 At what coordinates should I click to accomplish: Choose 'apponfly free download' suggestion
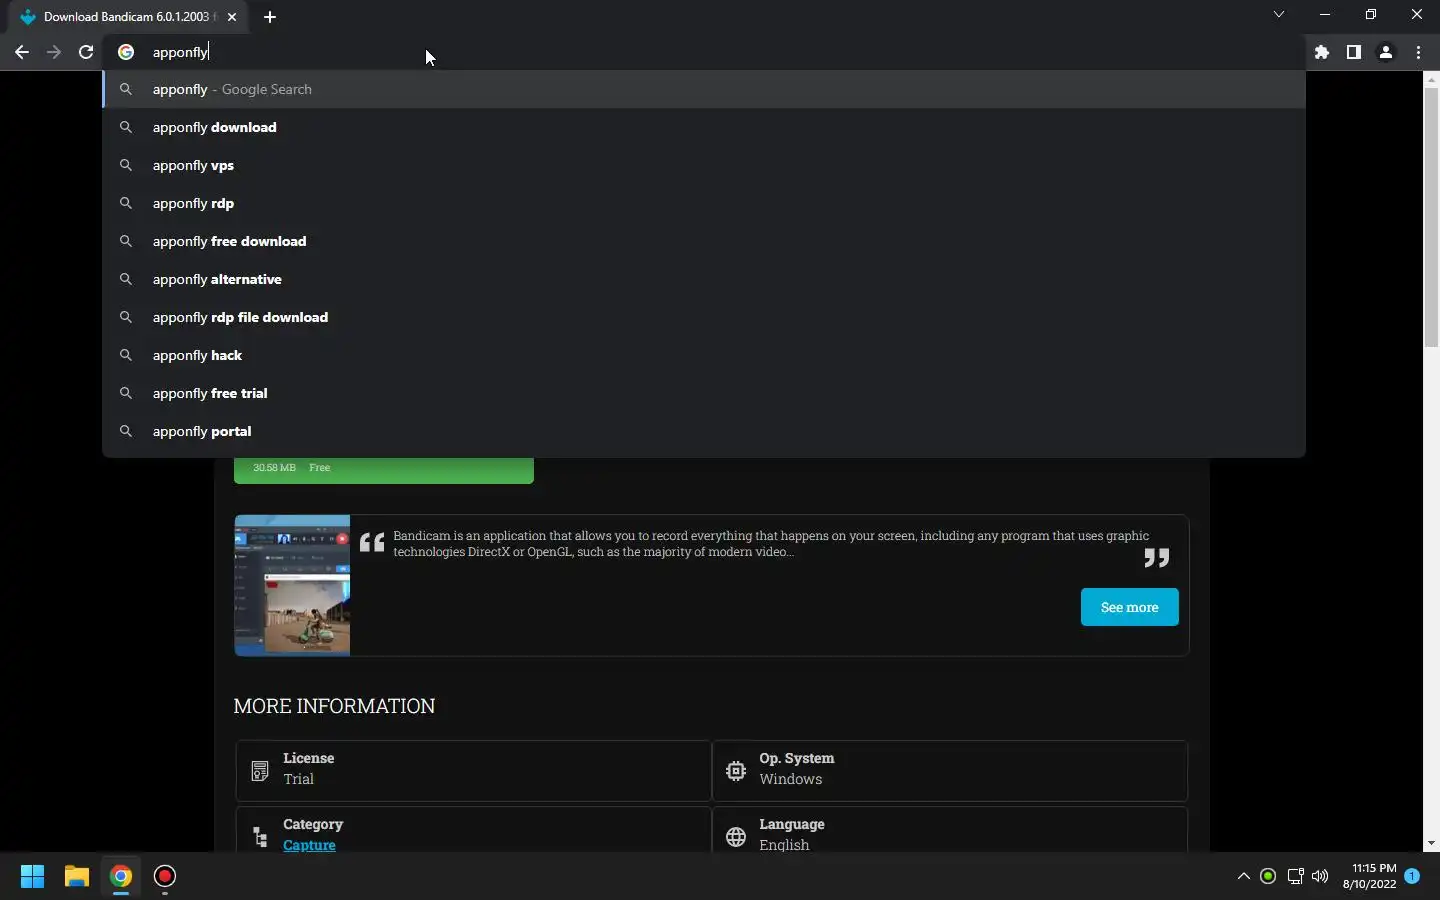click(x=704, y=241)
